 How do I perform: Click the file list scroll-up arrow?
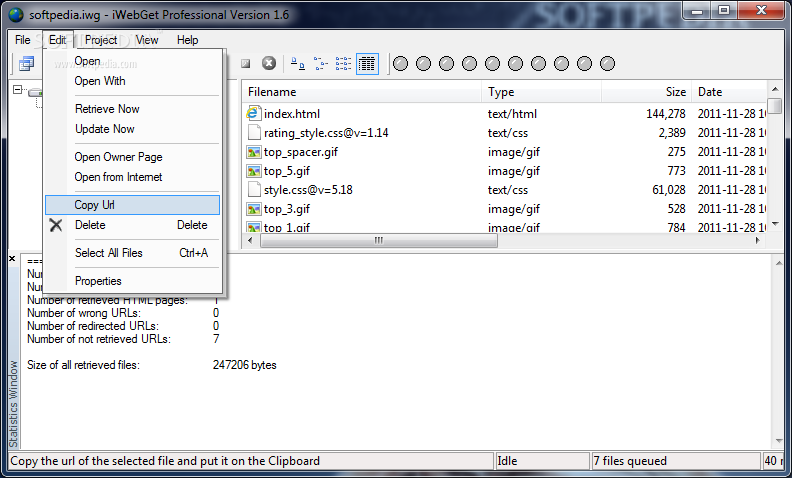pos(775,89)
